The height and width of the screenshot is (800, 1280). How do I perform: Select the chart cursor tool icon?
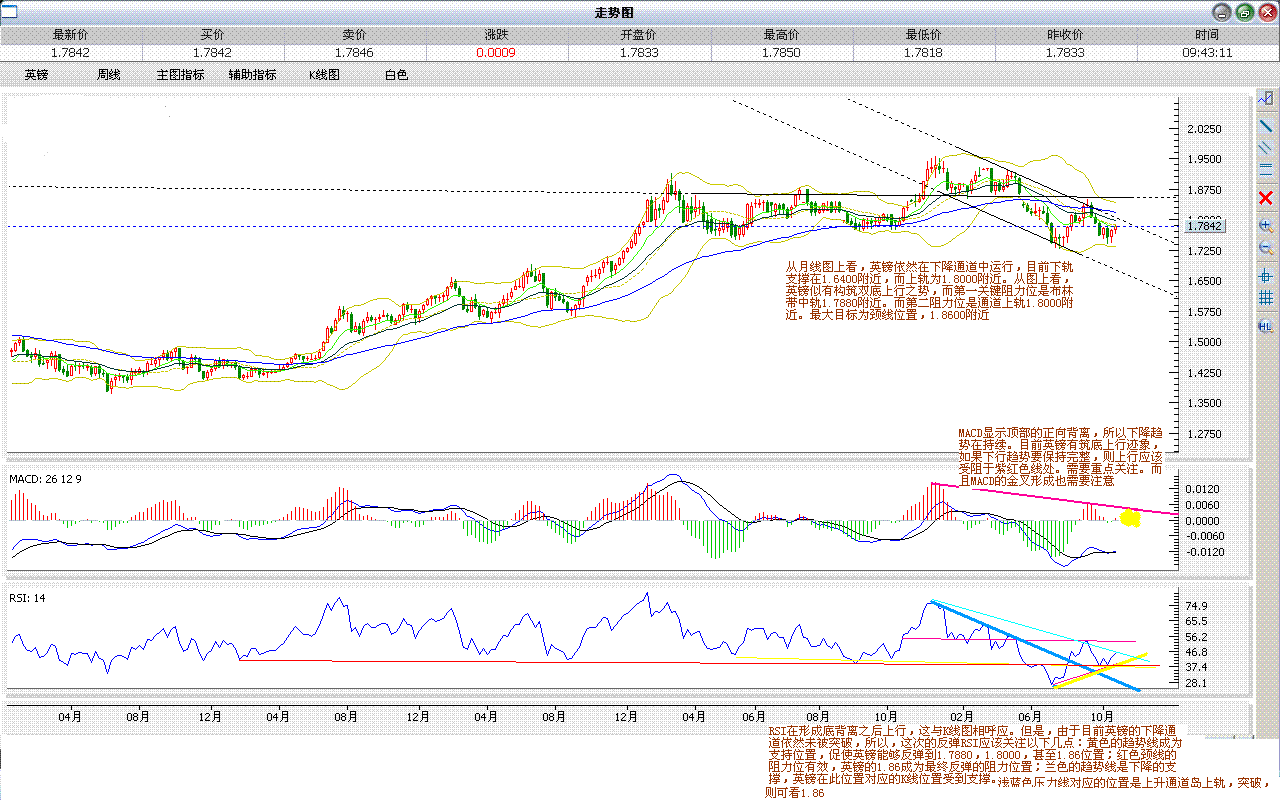click(x=1266, y=99)
